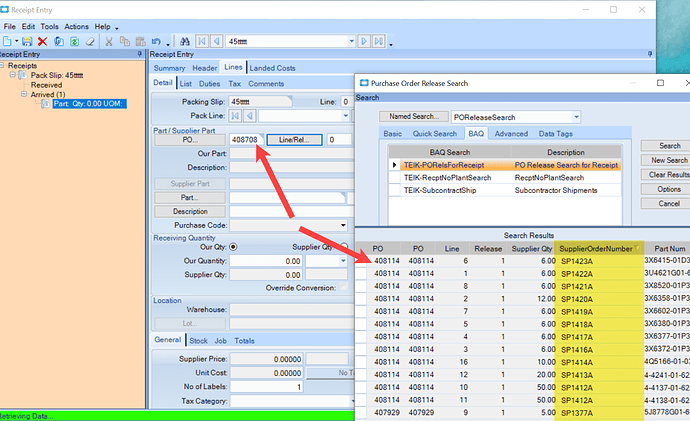The height and width of the screenshot is (421, 690).
Task: Click the Line/Rel... button
Action: [x=294, y=140]
